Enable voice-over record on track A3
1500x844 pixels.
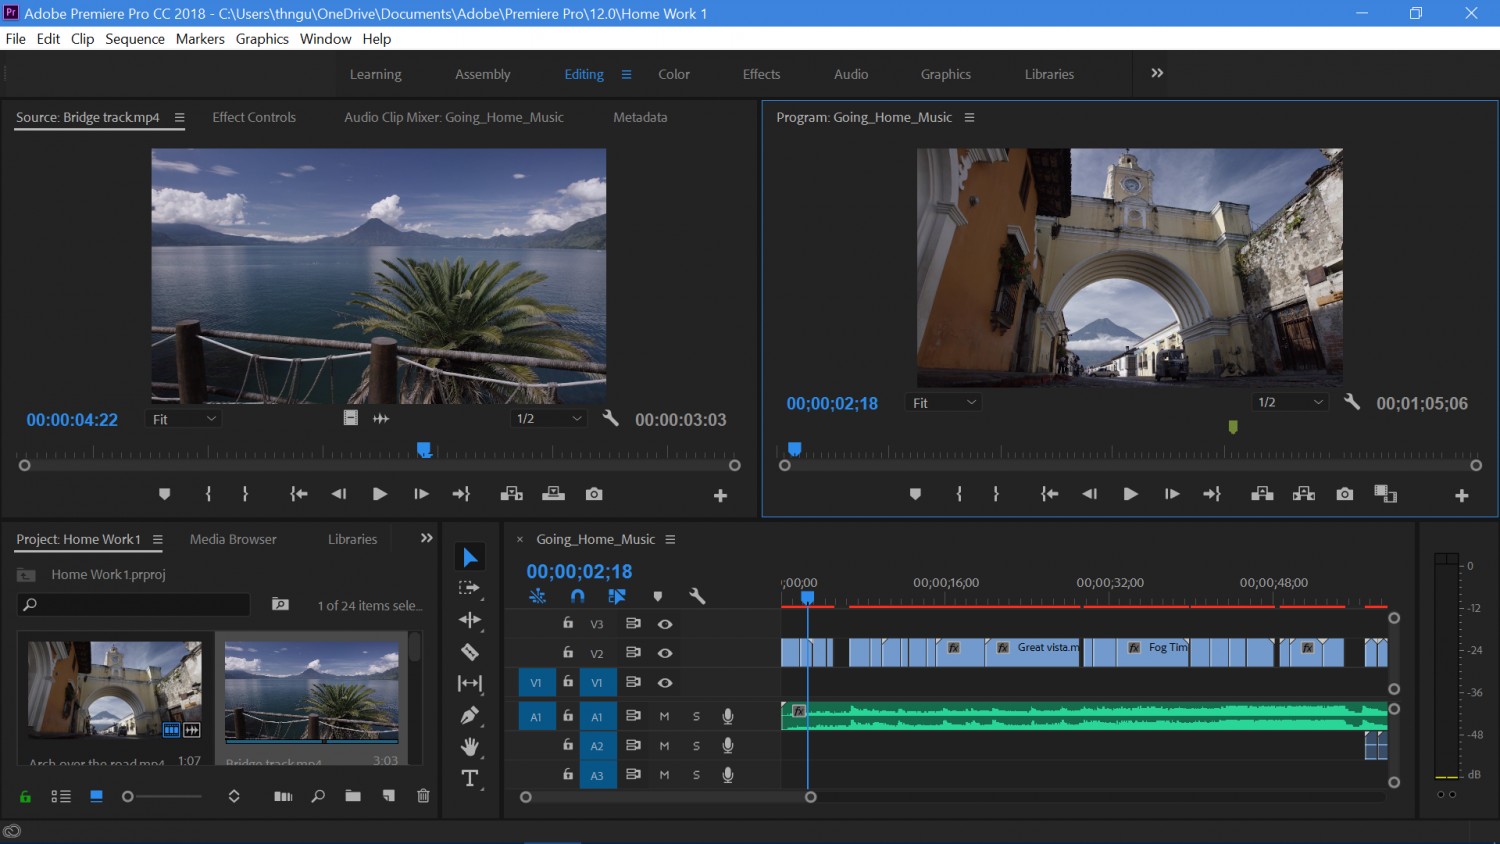pyautogui.click(x=728, y=775)
